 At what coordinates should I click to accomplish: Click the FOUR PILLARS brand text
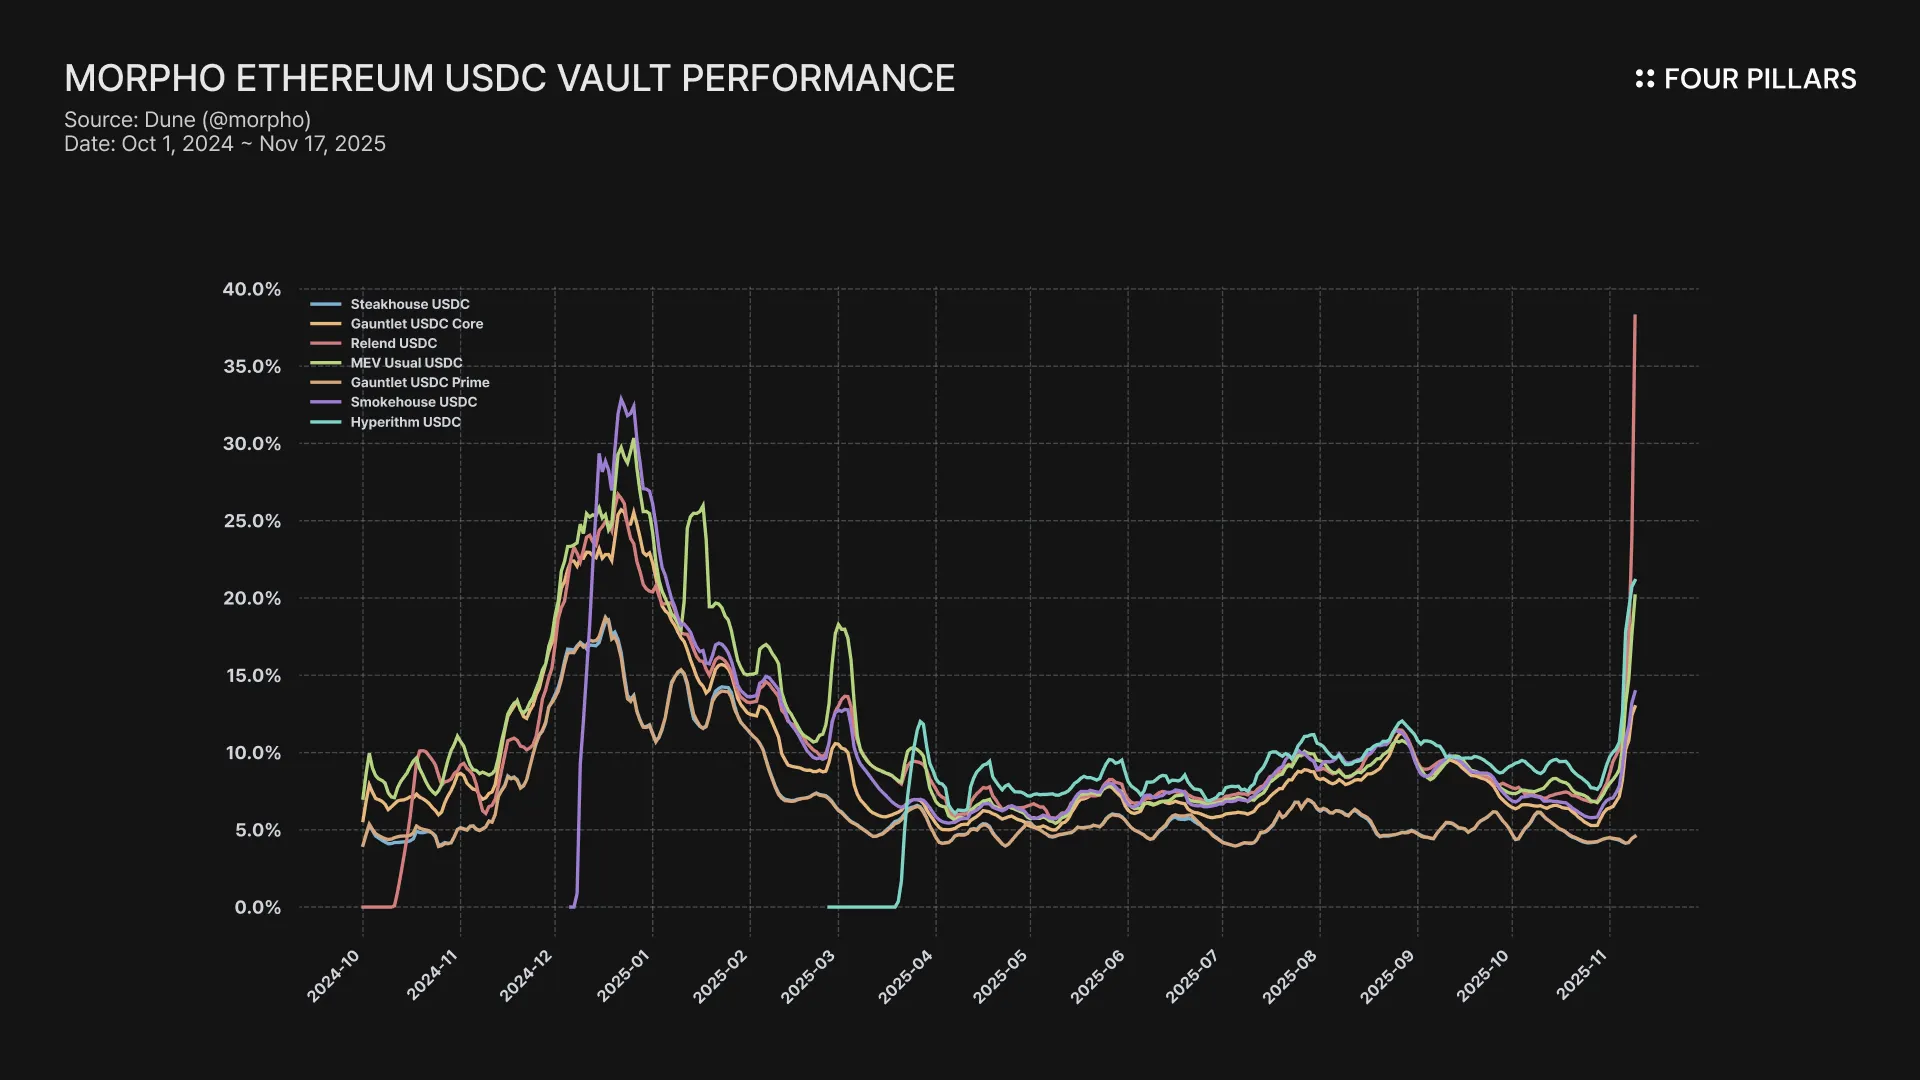pyautogui.click(x=1759, y=79)
